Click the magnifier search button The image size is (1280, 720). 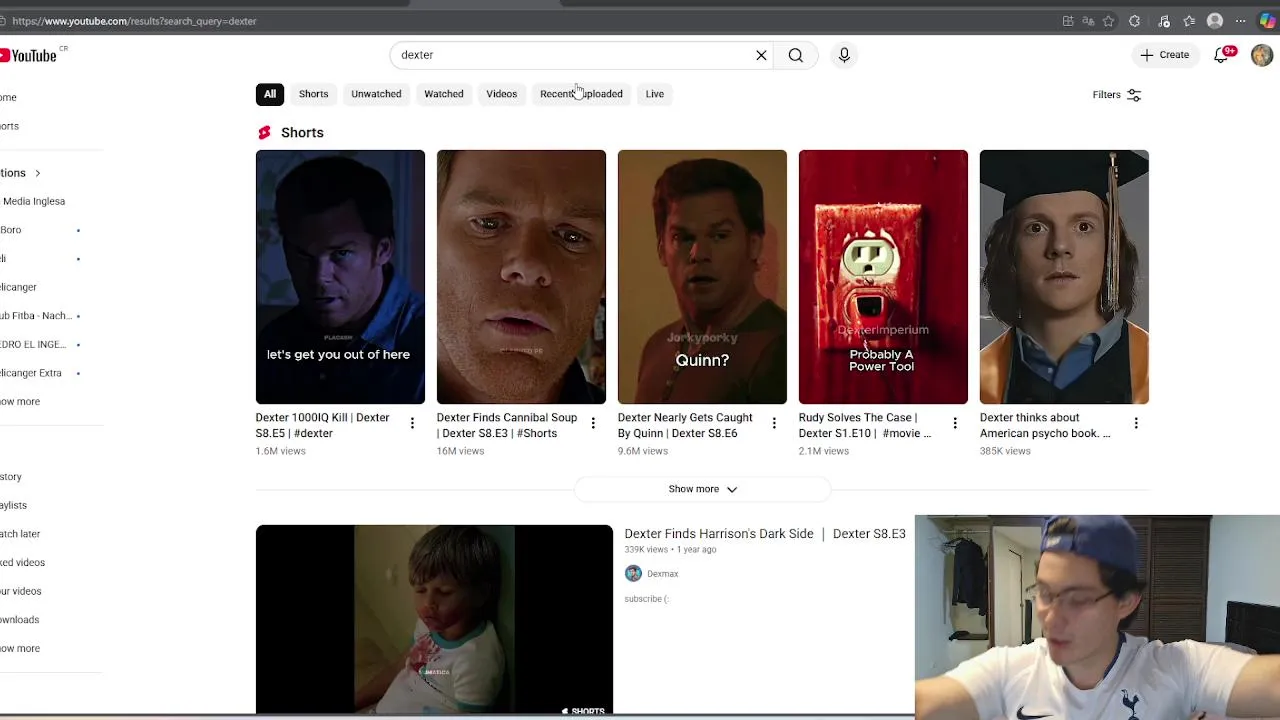795,55
